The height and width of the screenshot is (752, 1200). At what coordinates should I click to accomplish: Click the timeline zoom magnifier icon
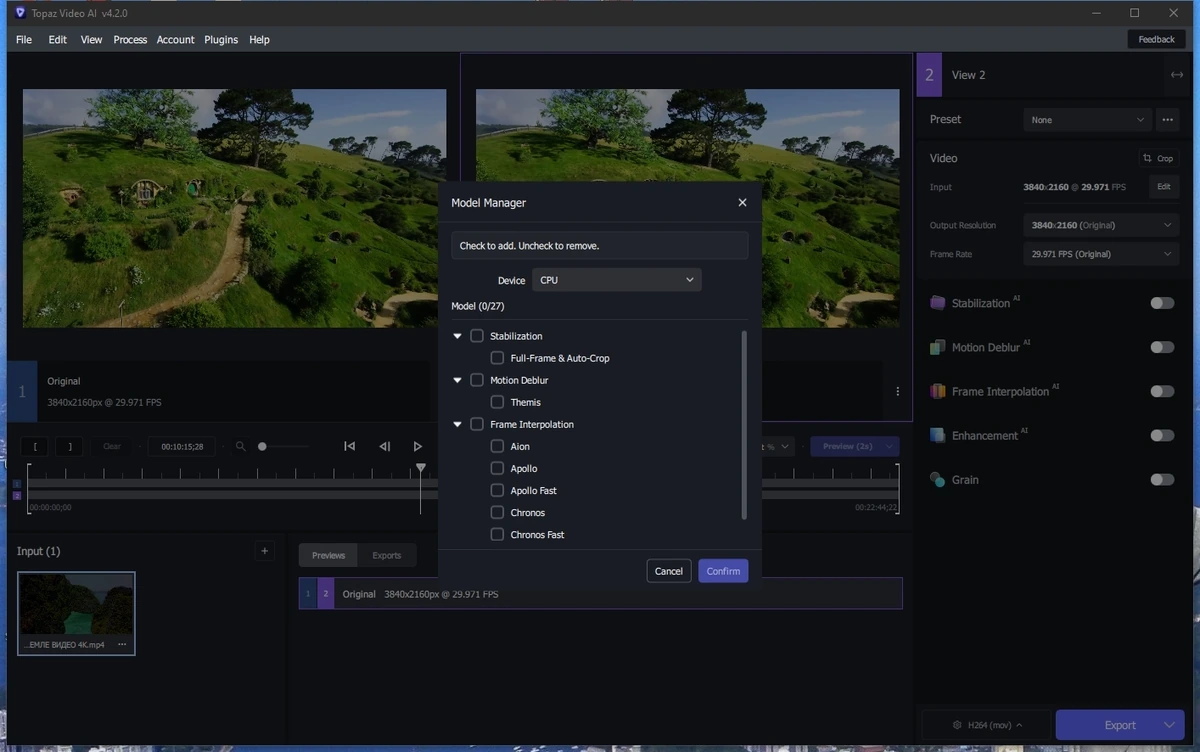point(240,446)
